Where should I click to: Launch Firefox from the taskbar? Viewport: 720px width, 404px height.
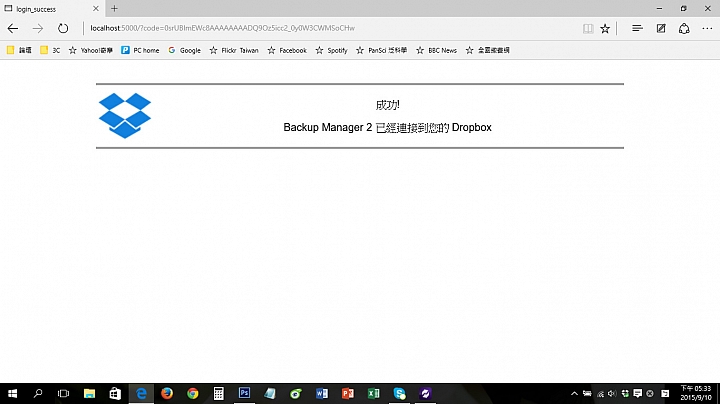click(x=167, y=393)
